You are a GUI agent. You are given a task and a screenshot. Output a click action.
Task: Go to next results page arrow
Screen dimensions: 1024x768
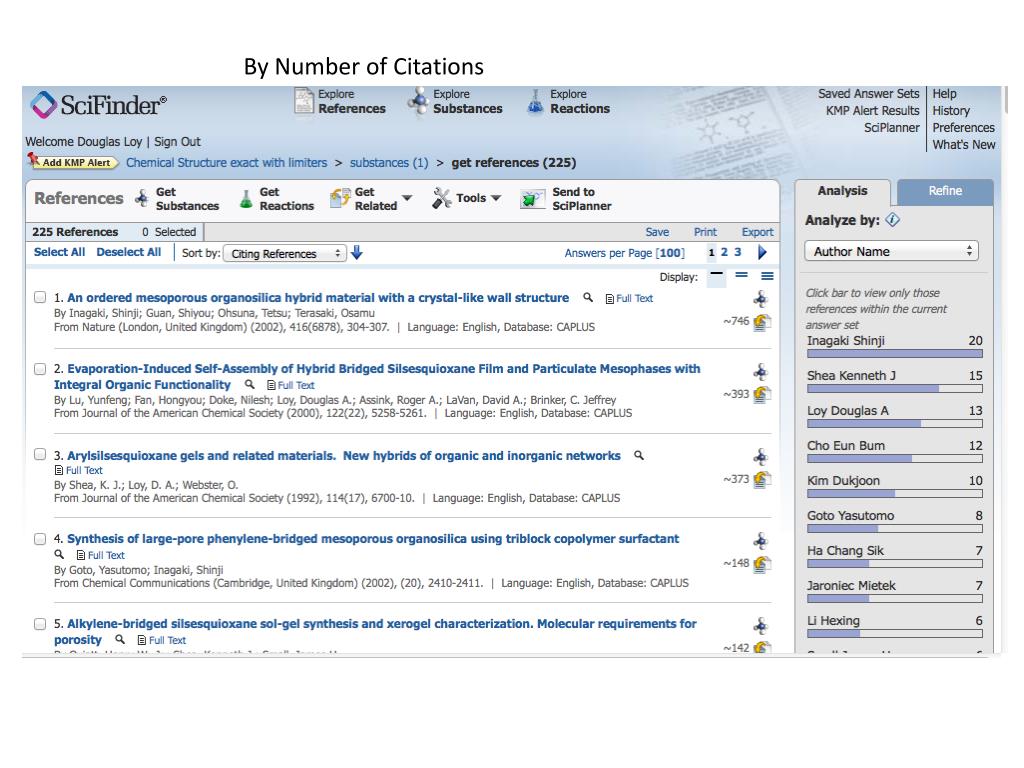point(762,253)
